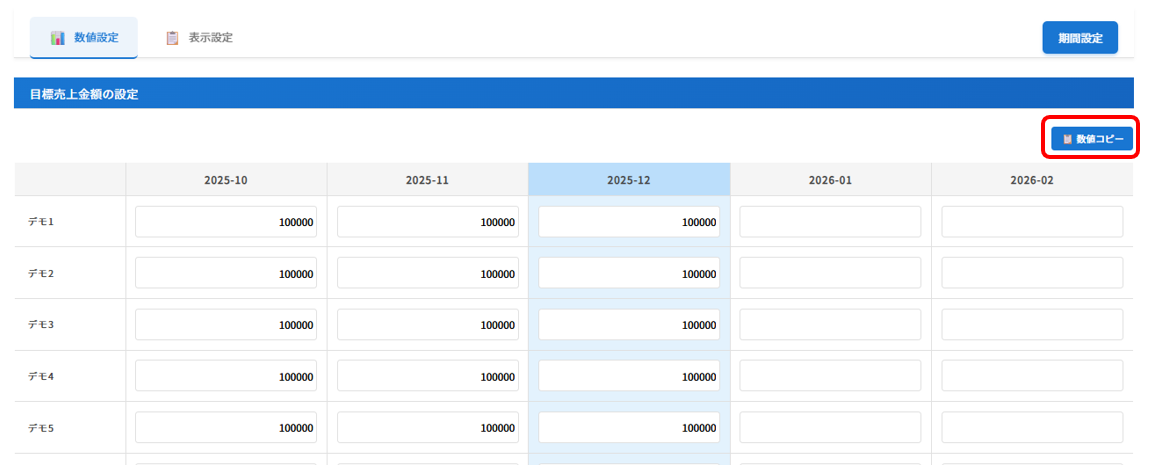Focus デモ5 field for 2026-02
The width and height of the screenshot is (1154, 465).
tap(1031, 428)
